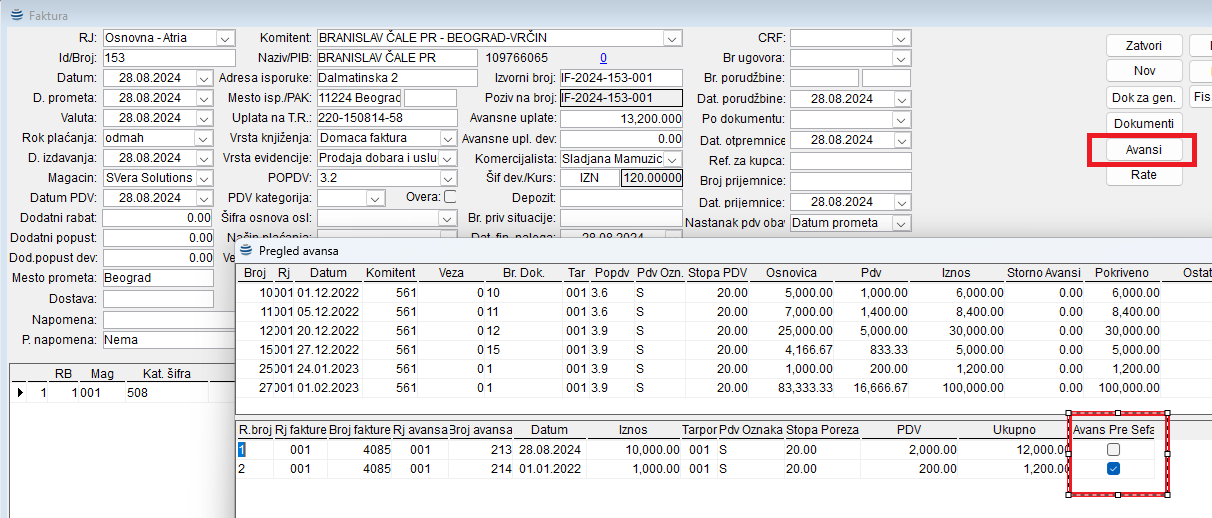Tick the Overa checkbox
The width and height of the screenshot is (1212, 518).
pyautogui.click(x=450, y=197)
